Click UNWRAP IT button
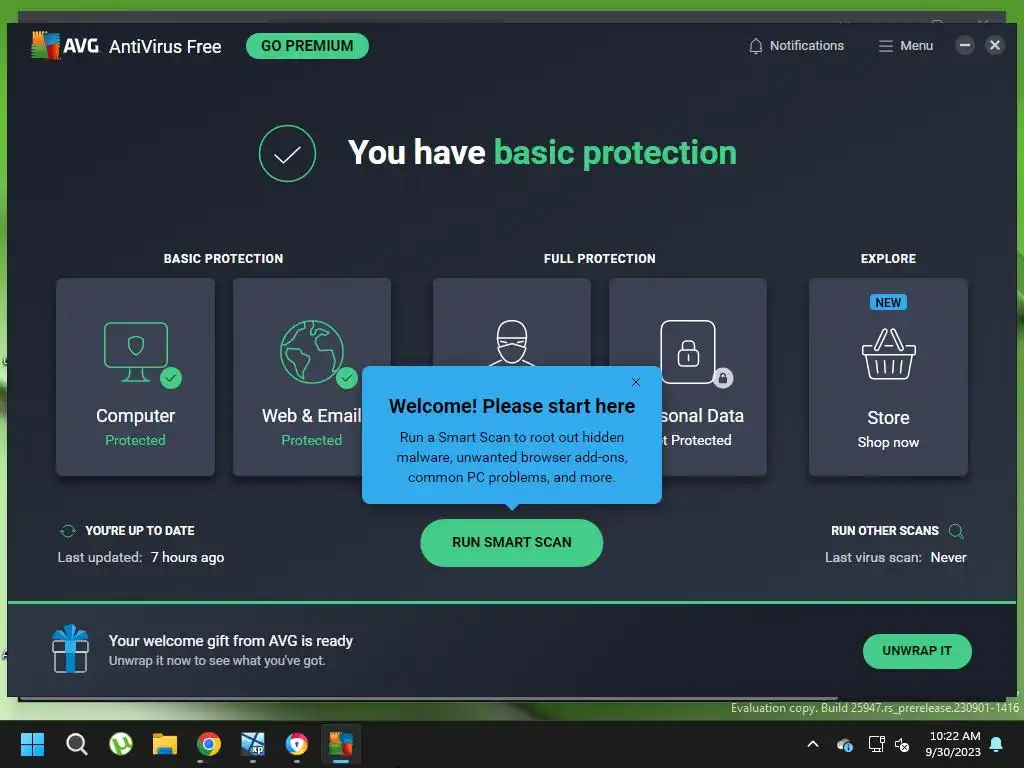Image resolution: width=1024 pixels, height=768 pixels. [x=917, y=651]
